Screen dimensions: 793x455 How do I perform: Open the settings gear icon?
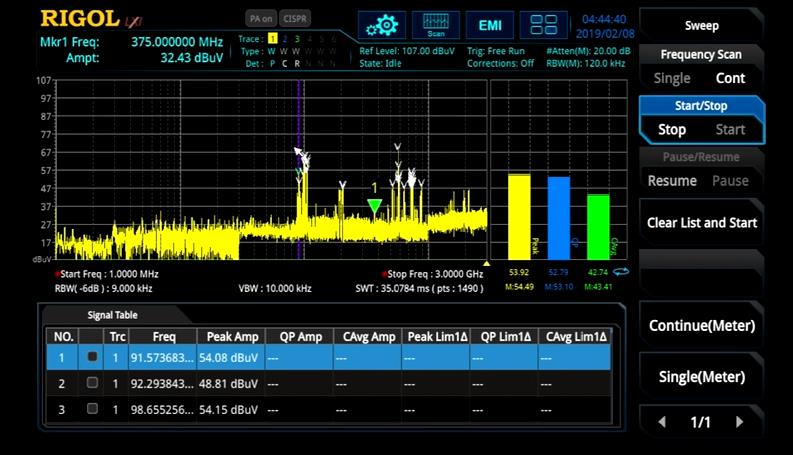[382, 24]
